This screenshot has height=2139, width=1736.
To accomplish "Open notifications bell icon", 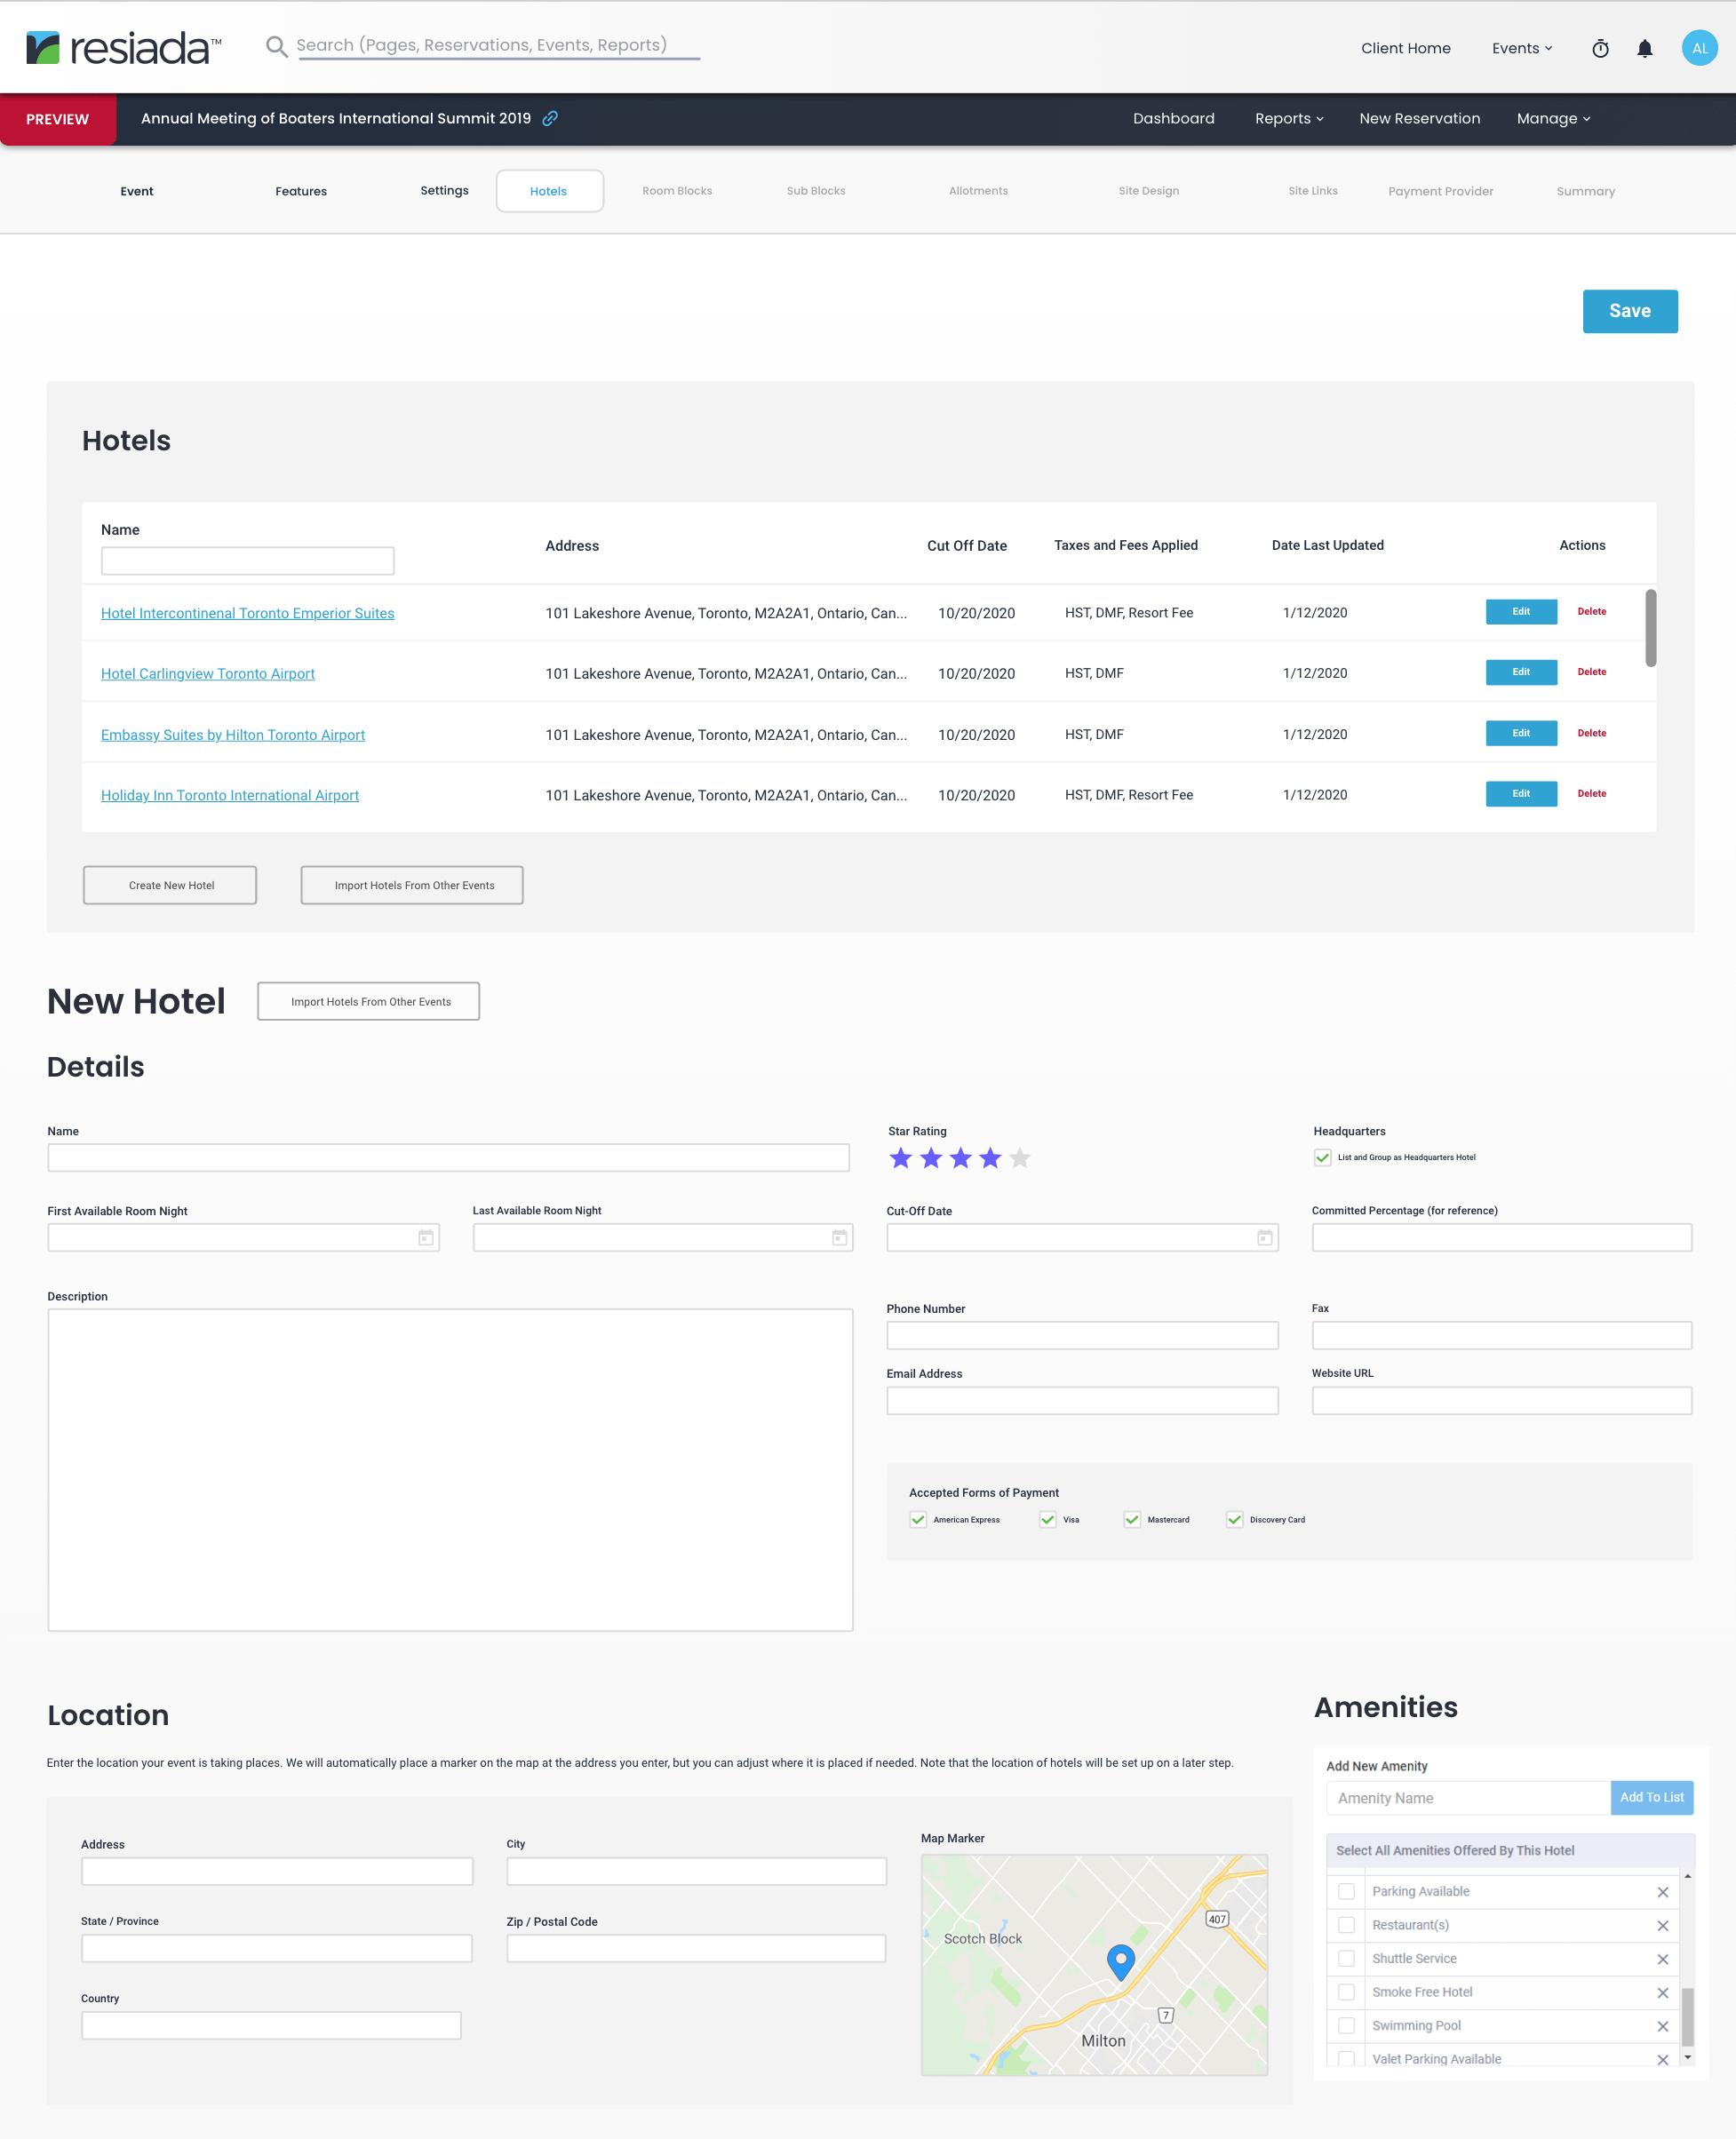I will (1644, 48).
